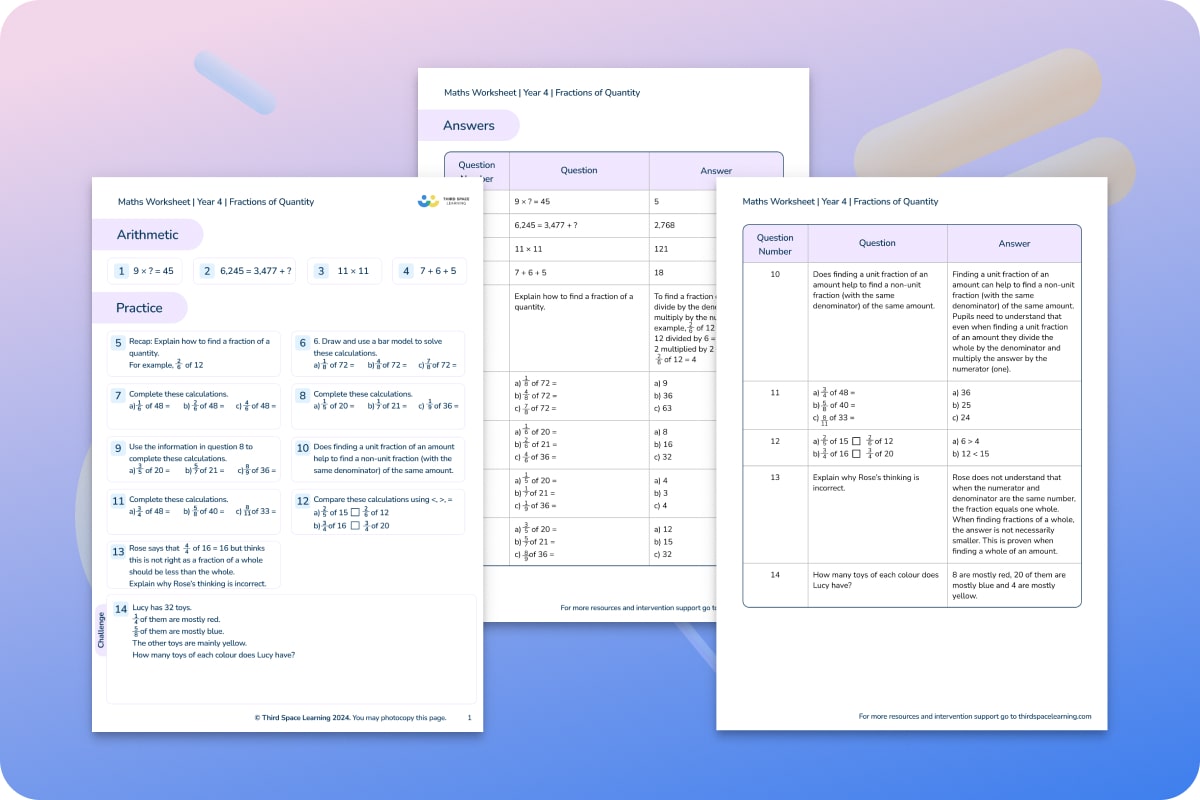1200x800 pixels.
Task: Select the Answers section heading
Action: click(x=469, y=125)
